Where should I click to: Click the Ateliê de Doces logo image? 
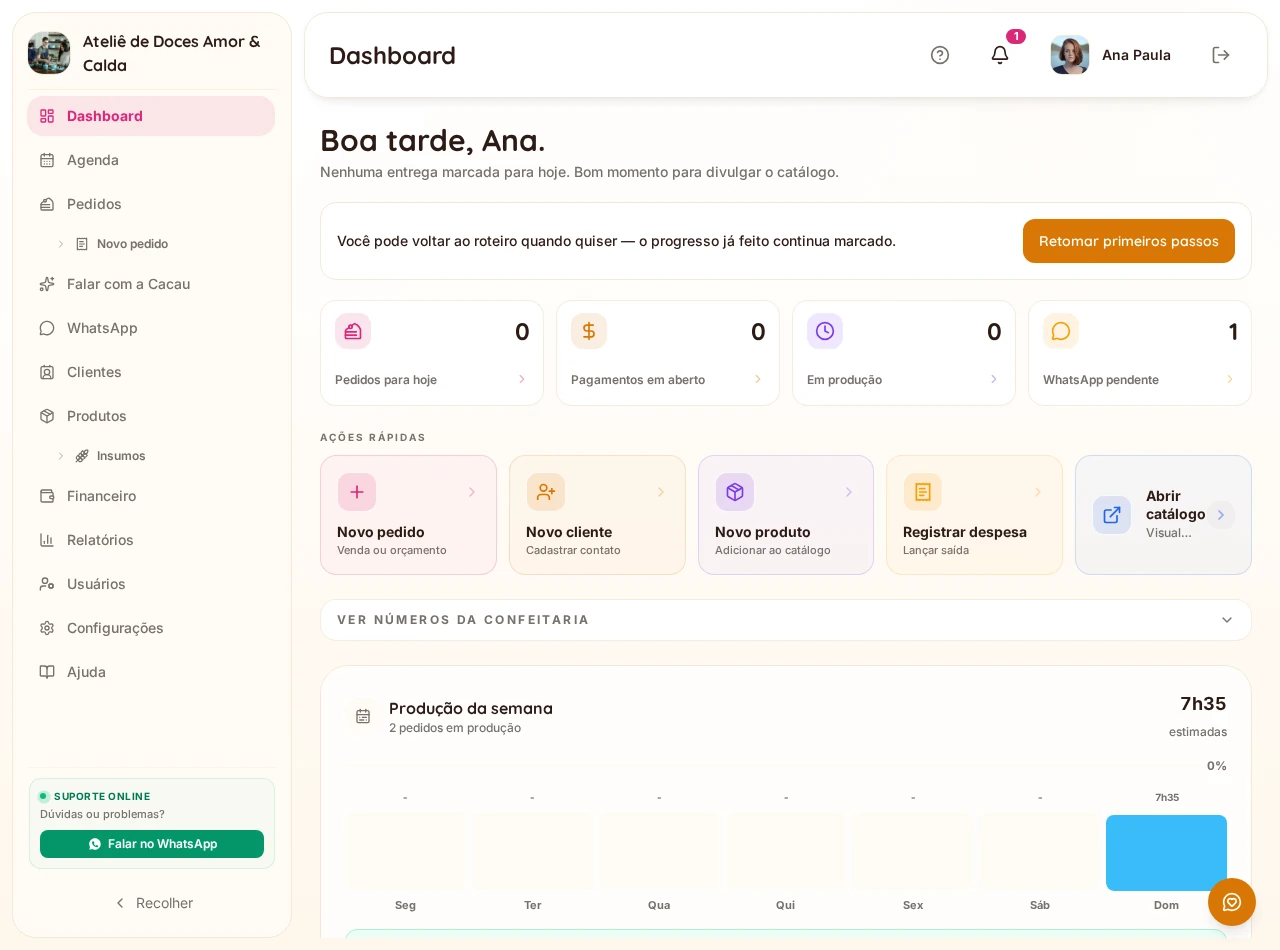click(x=49, y=53)
